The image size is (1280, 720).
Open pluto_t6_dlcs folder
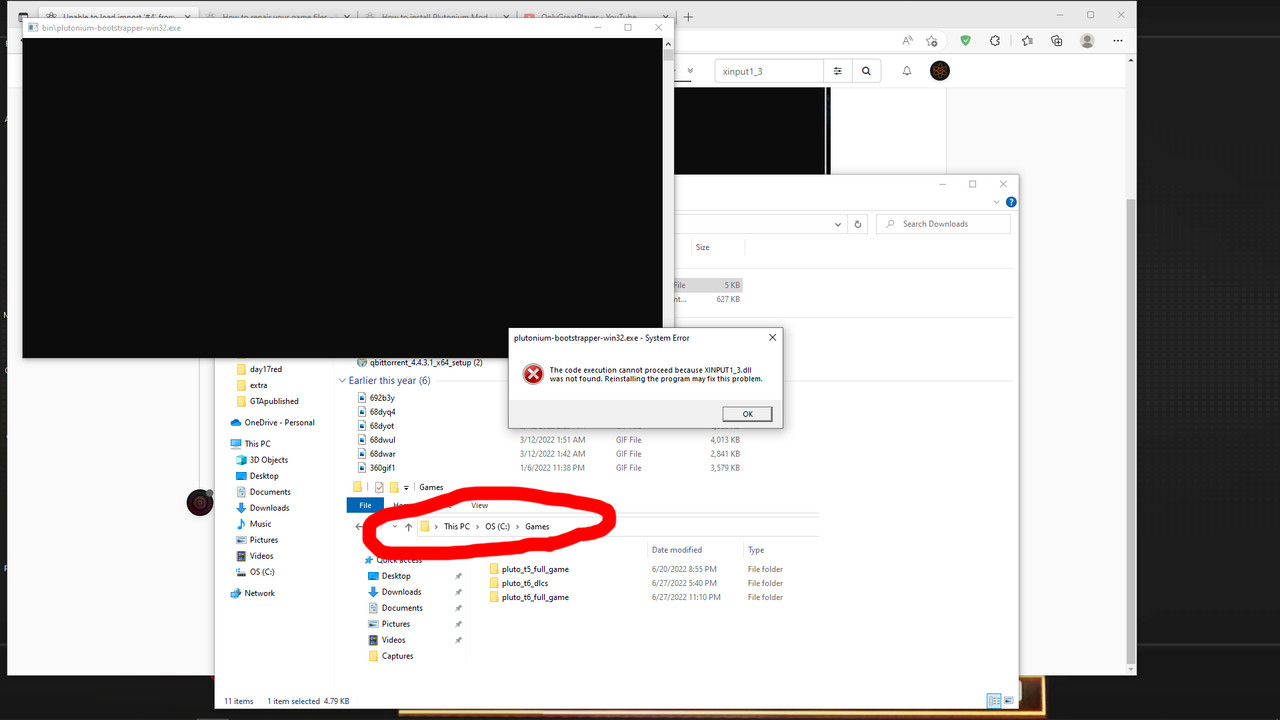[518, 583]
